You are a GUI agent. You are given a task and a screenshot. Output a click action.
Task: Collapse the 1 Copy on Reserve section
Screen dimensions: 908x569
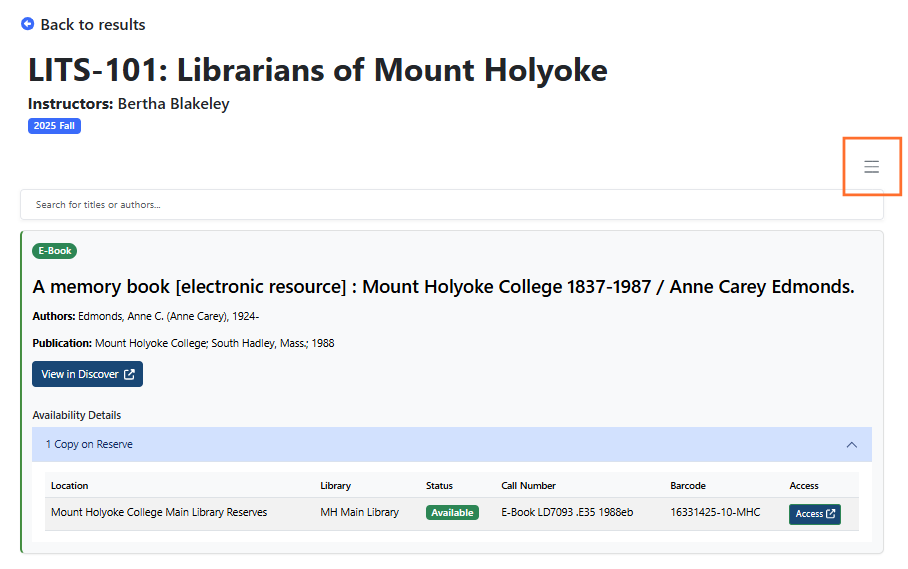point(452,445)
